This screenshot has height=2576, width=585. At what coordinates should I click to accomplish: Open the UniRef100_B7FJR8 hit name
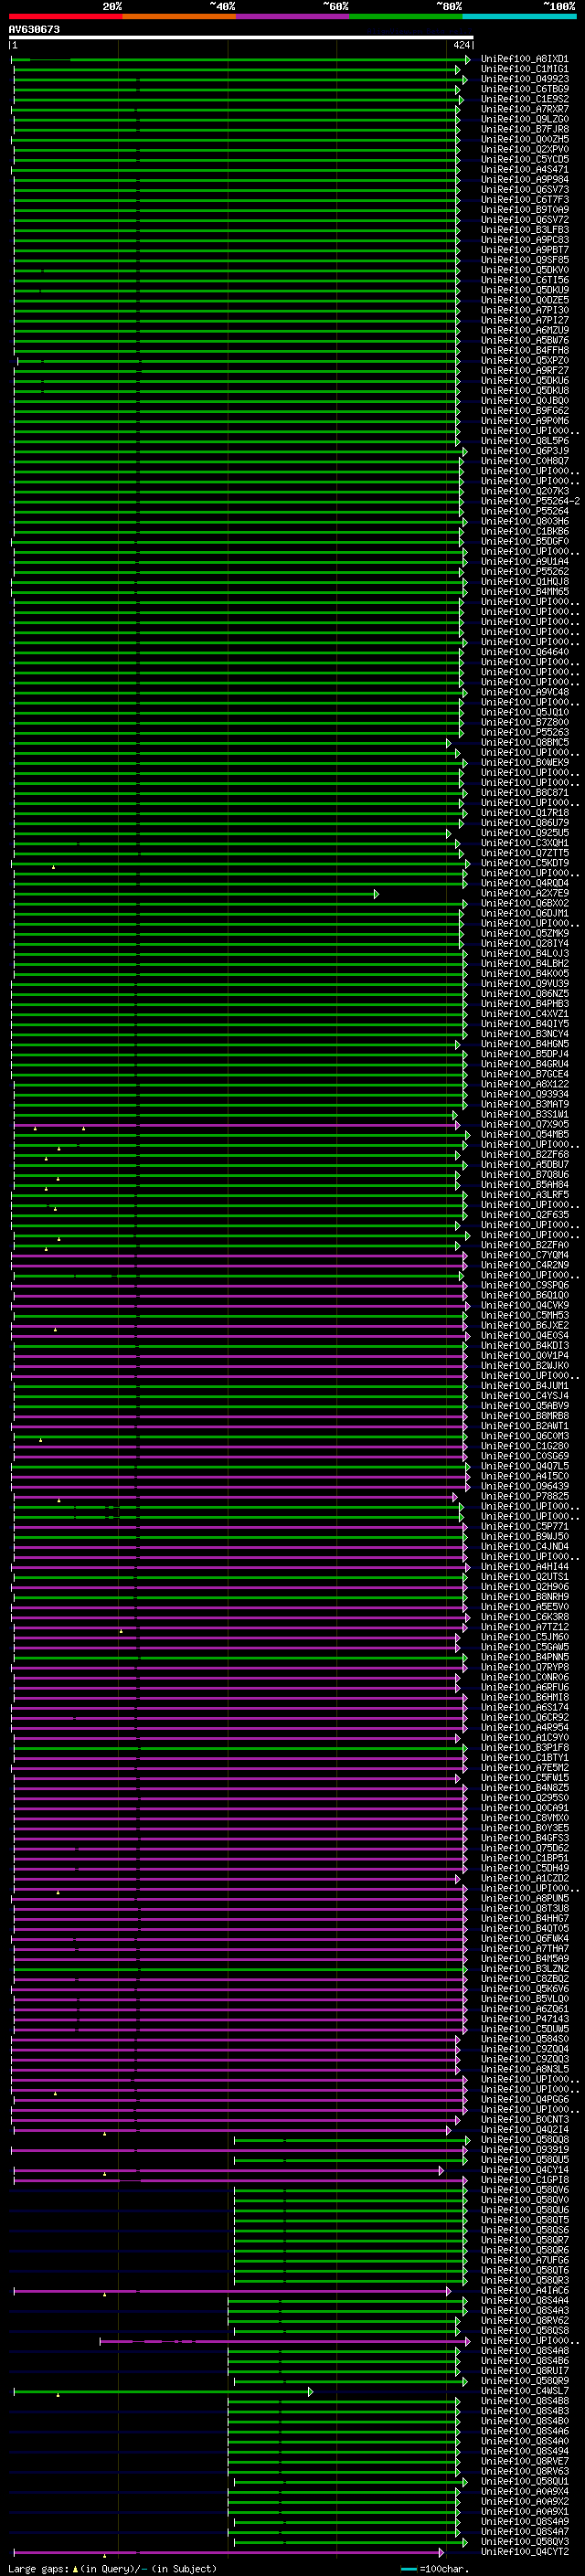(524, 129)
